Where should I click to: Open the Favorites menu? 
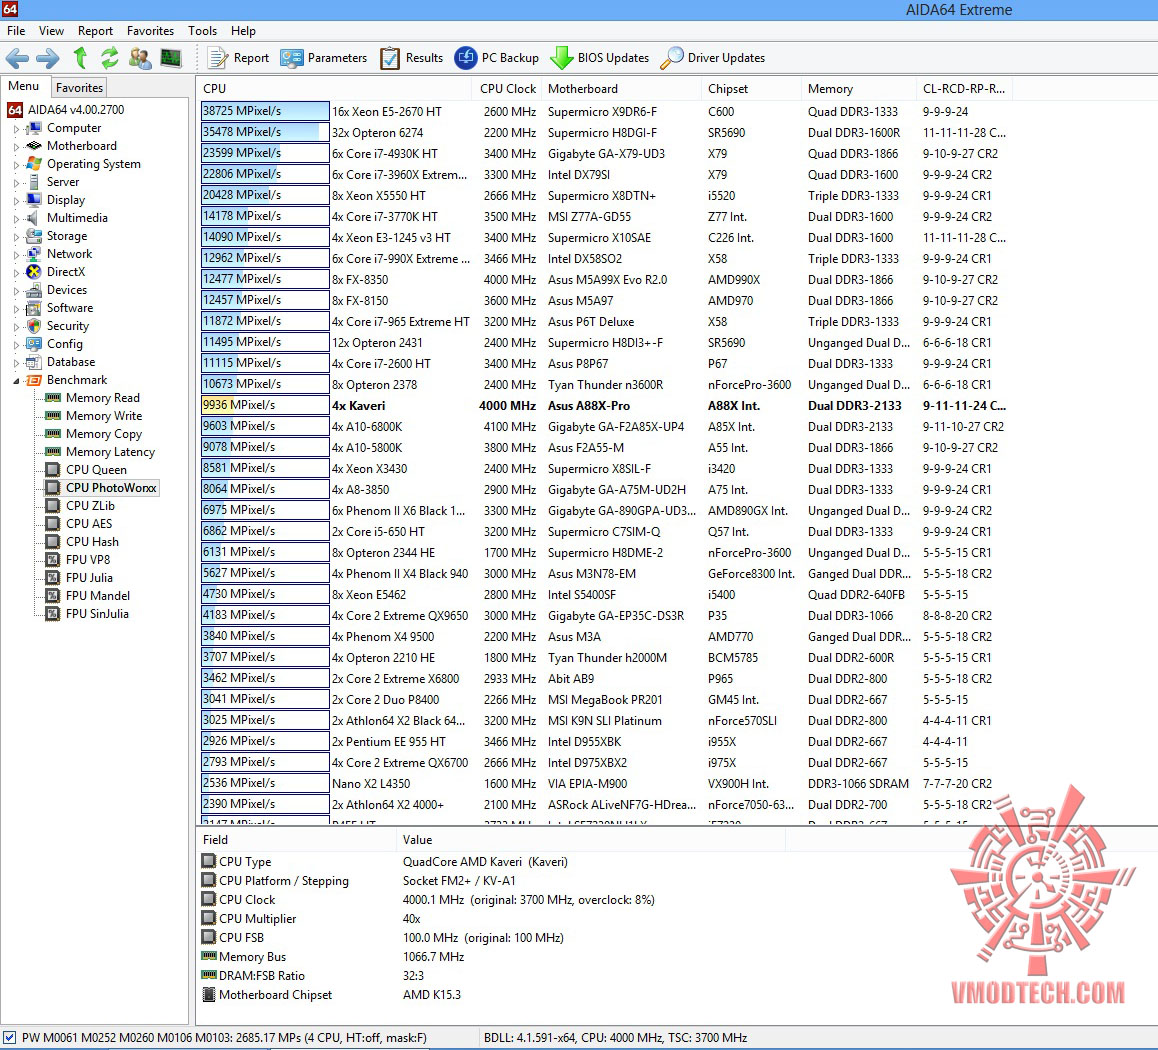click(150, 31)
